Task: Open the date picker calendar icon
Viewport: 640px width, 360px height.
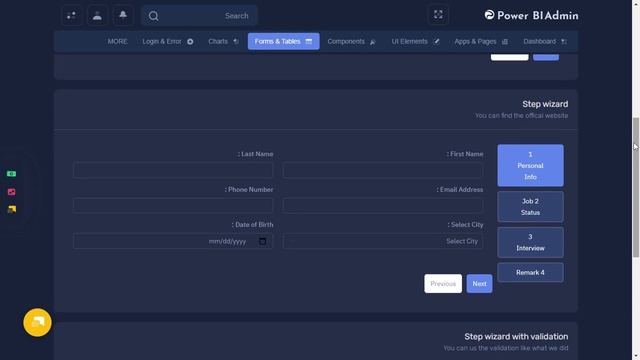Action: [262, 241]
